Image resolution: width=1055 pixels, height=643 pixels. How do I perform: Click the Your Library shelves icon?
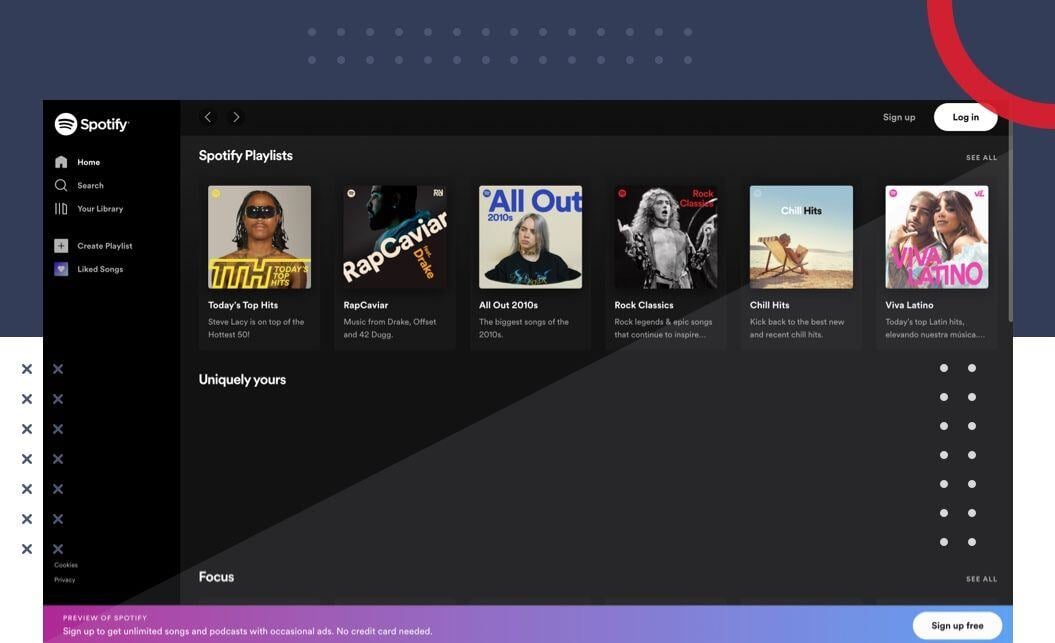point(61,209)
